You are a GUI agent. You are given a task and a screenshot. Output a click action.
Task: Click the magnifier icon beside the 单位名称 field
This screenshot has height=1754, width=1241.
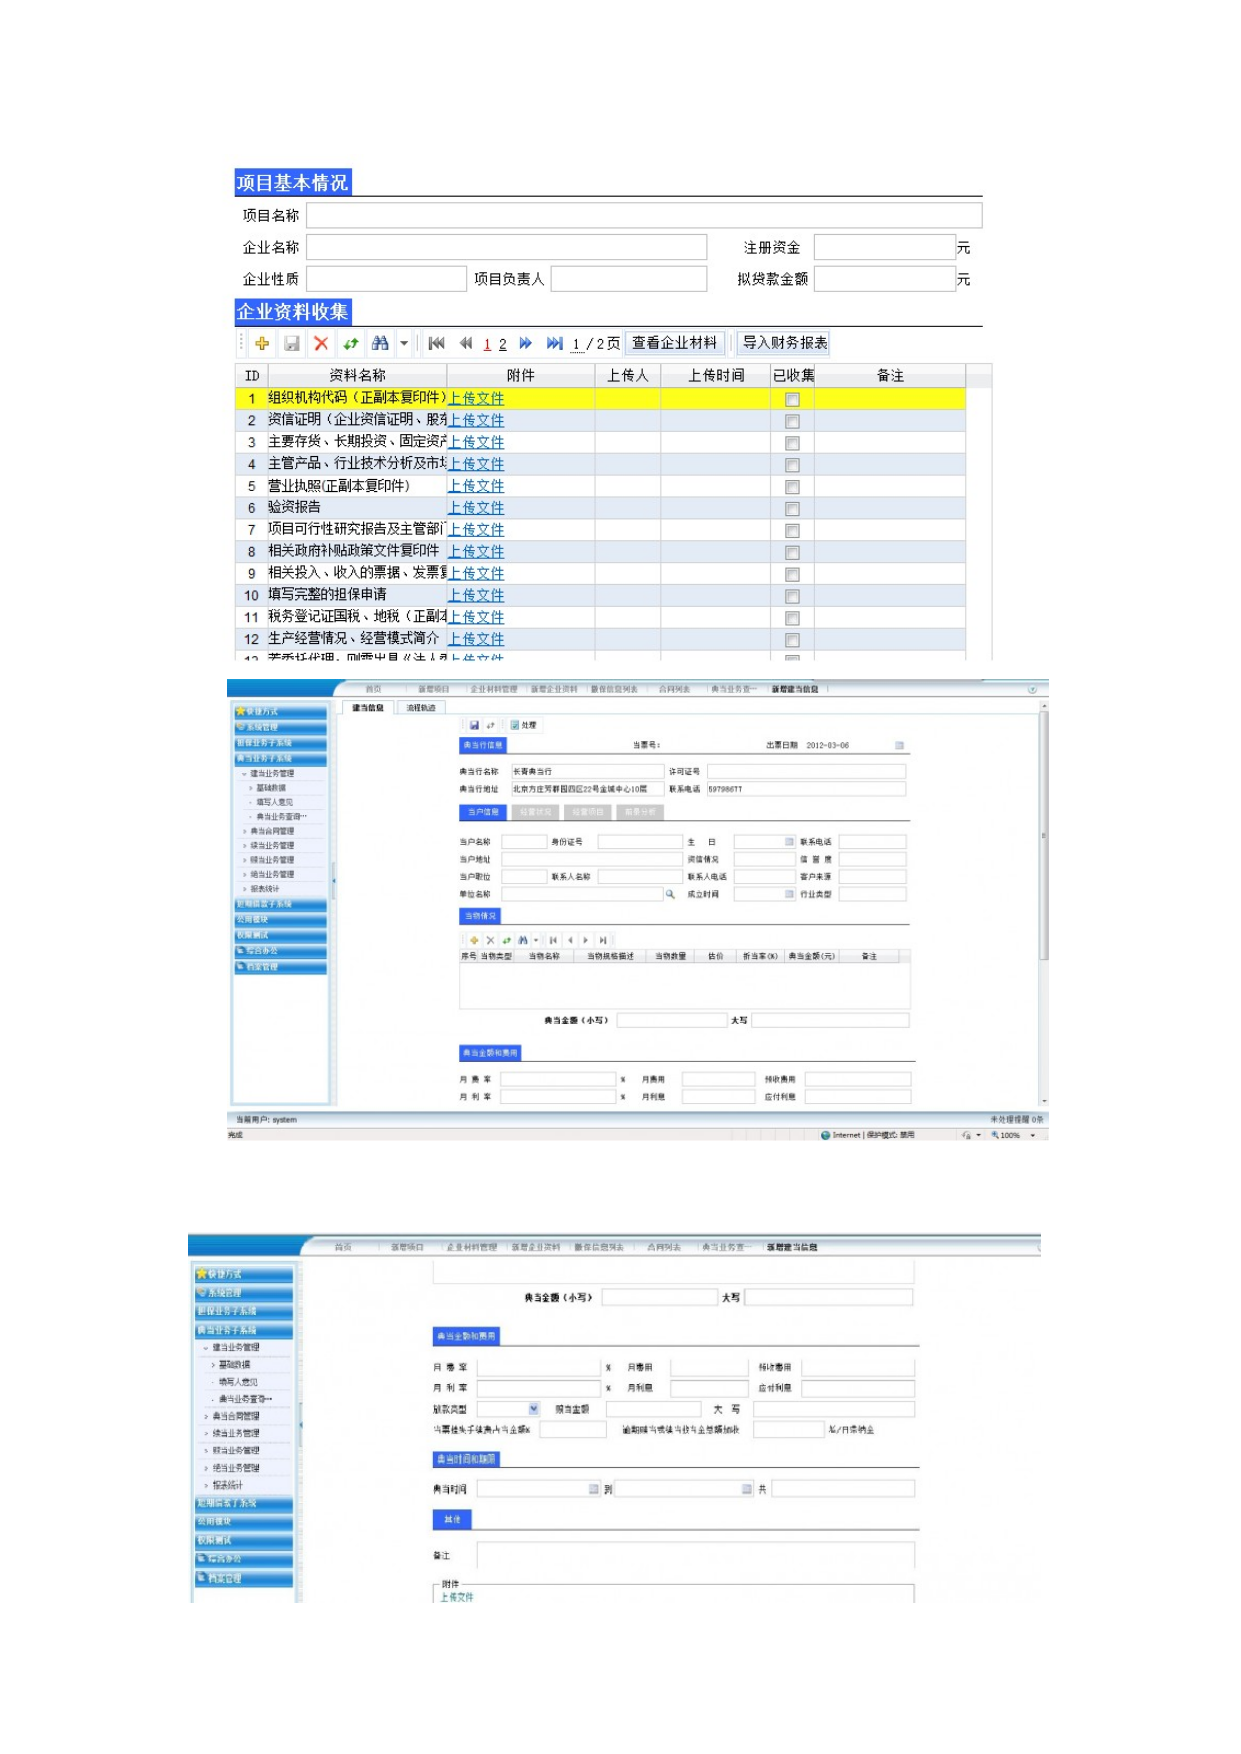pyautogui.click(x=670, y=894)
